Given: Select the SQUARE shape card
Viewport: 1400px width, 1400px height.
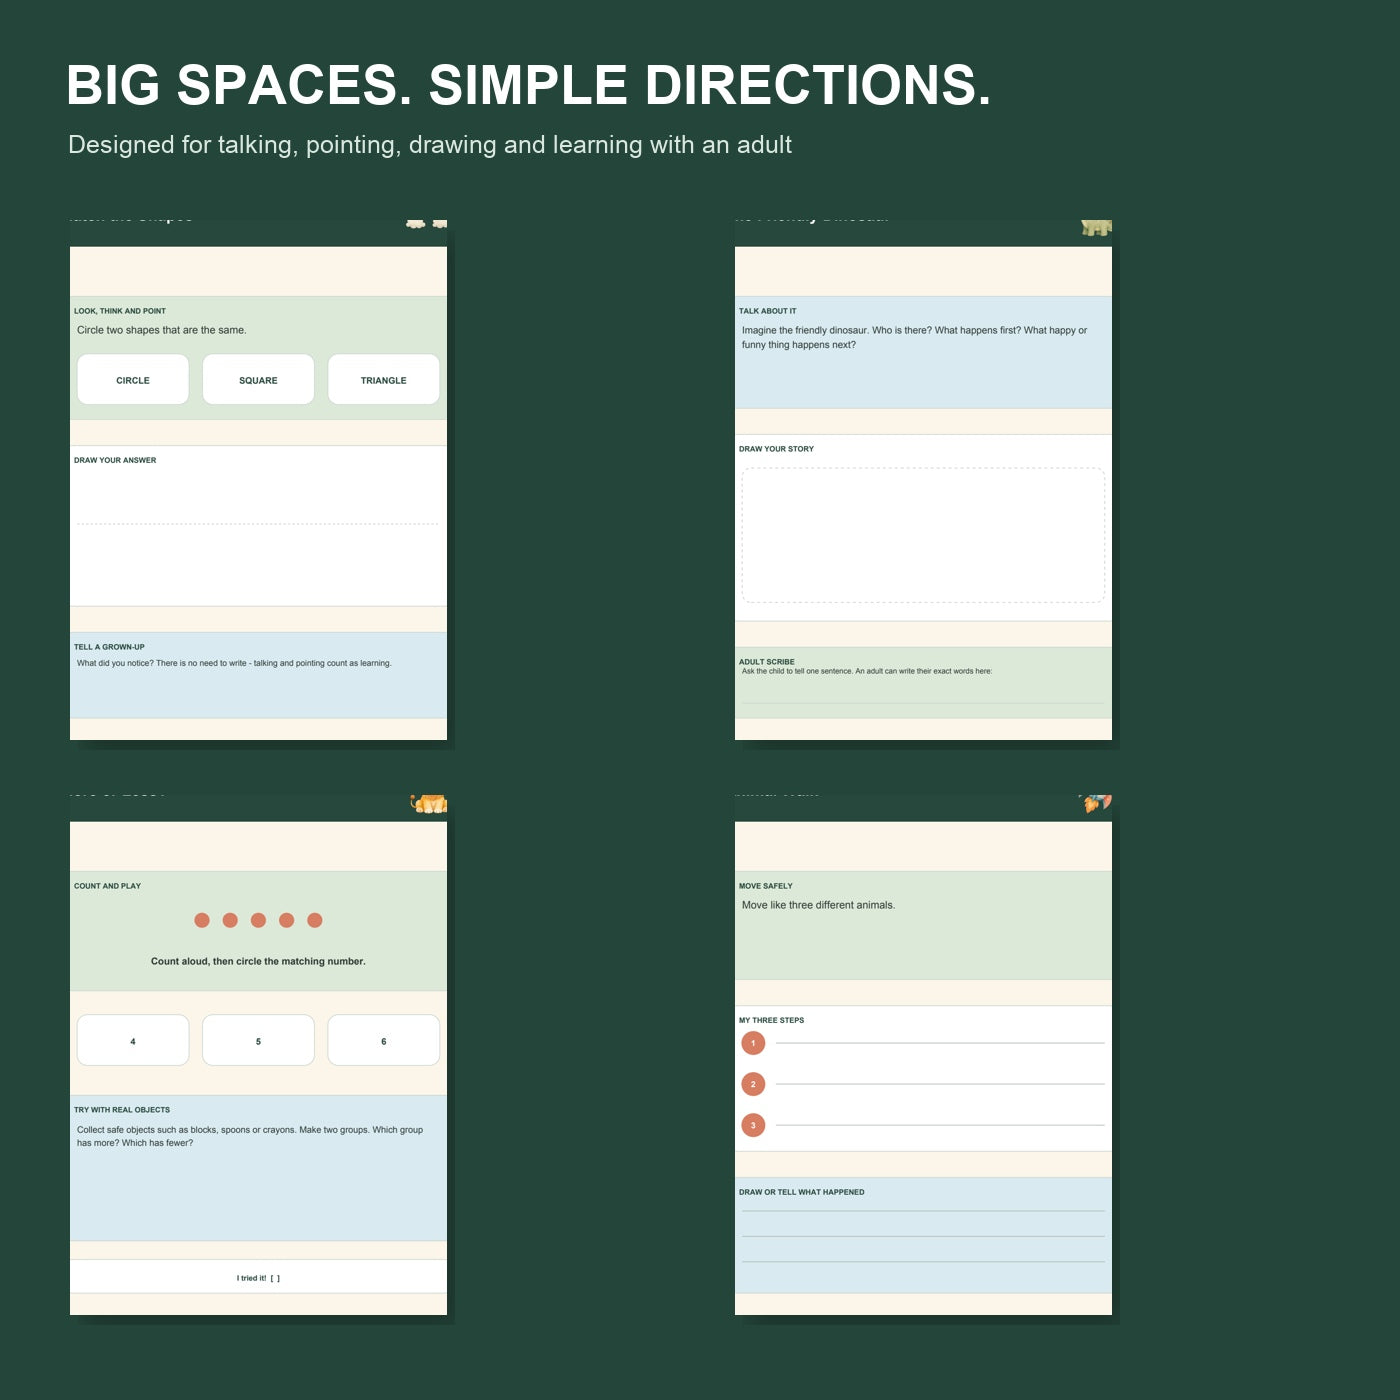Looking at the screenshot, I should click(258, 379).
